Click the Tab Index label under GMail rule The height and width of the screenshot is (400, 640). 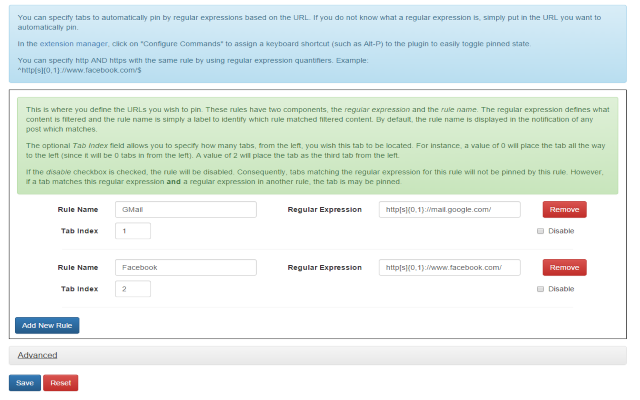(x=80, y=231)
